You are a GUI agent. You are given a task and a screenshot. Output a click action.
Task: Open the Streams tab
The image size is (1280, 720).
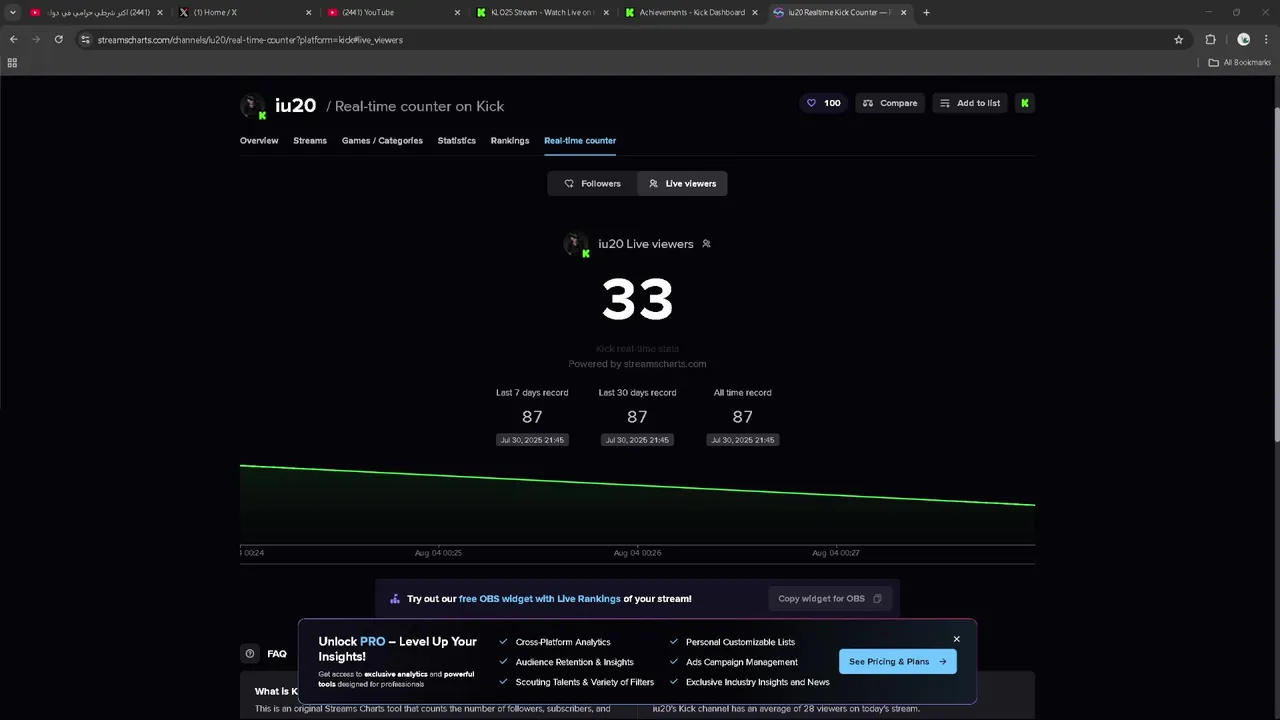point(310,140)
